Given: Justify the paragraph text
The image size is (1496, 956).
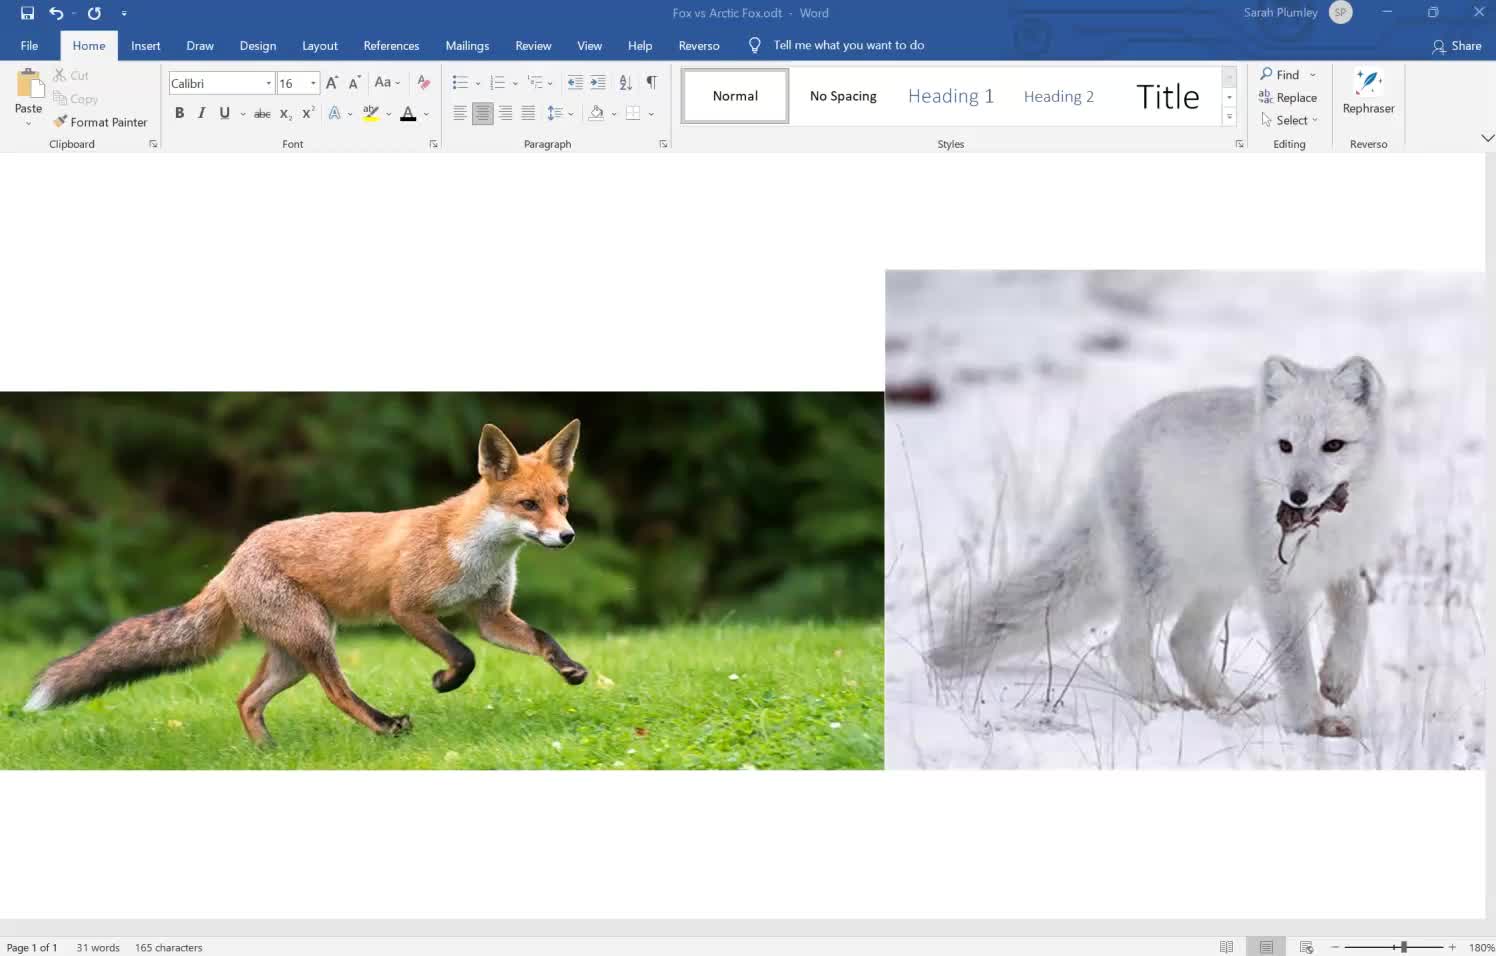Looking at the screenshot, I should tap(528, 113).
